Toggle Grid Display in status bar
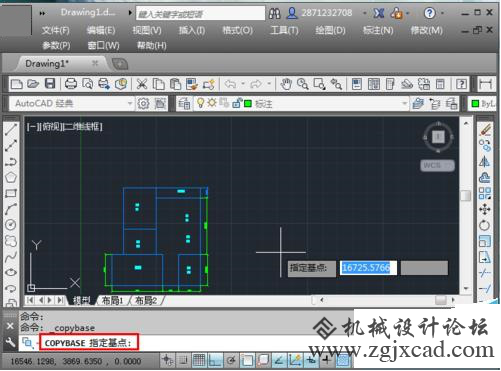The height and width of the screenshot is (371, 501). point(199,360)
